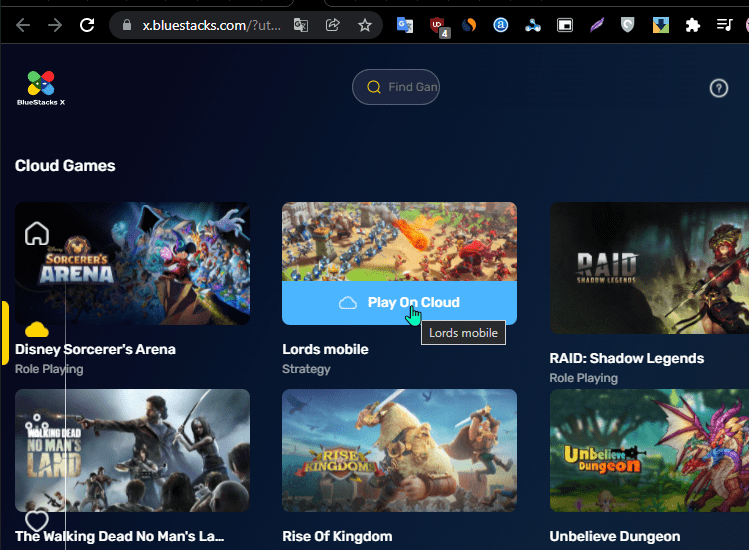This screenshot has height=550, width=749.
Task: Click the blue connected-nodes extension icon
Action: pos(533,25)
